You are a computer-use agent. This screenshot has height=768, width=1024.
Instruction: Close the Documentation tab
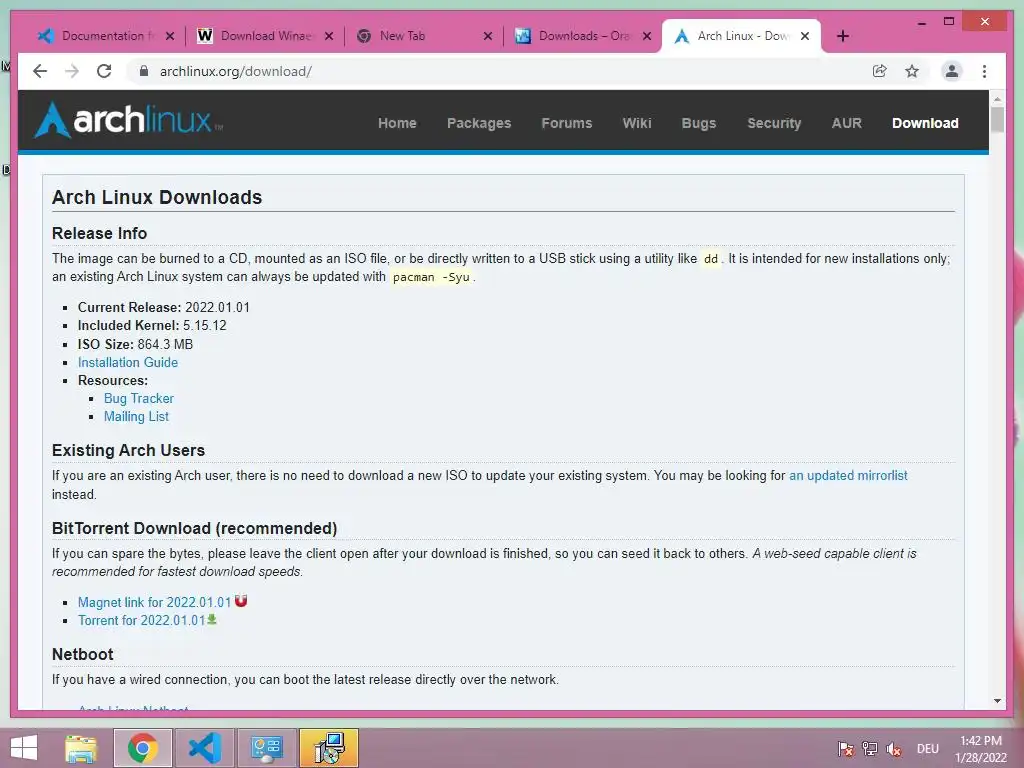tap(170, 36)
